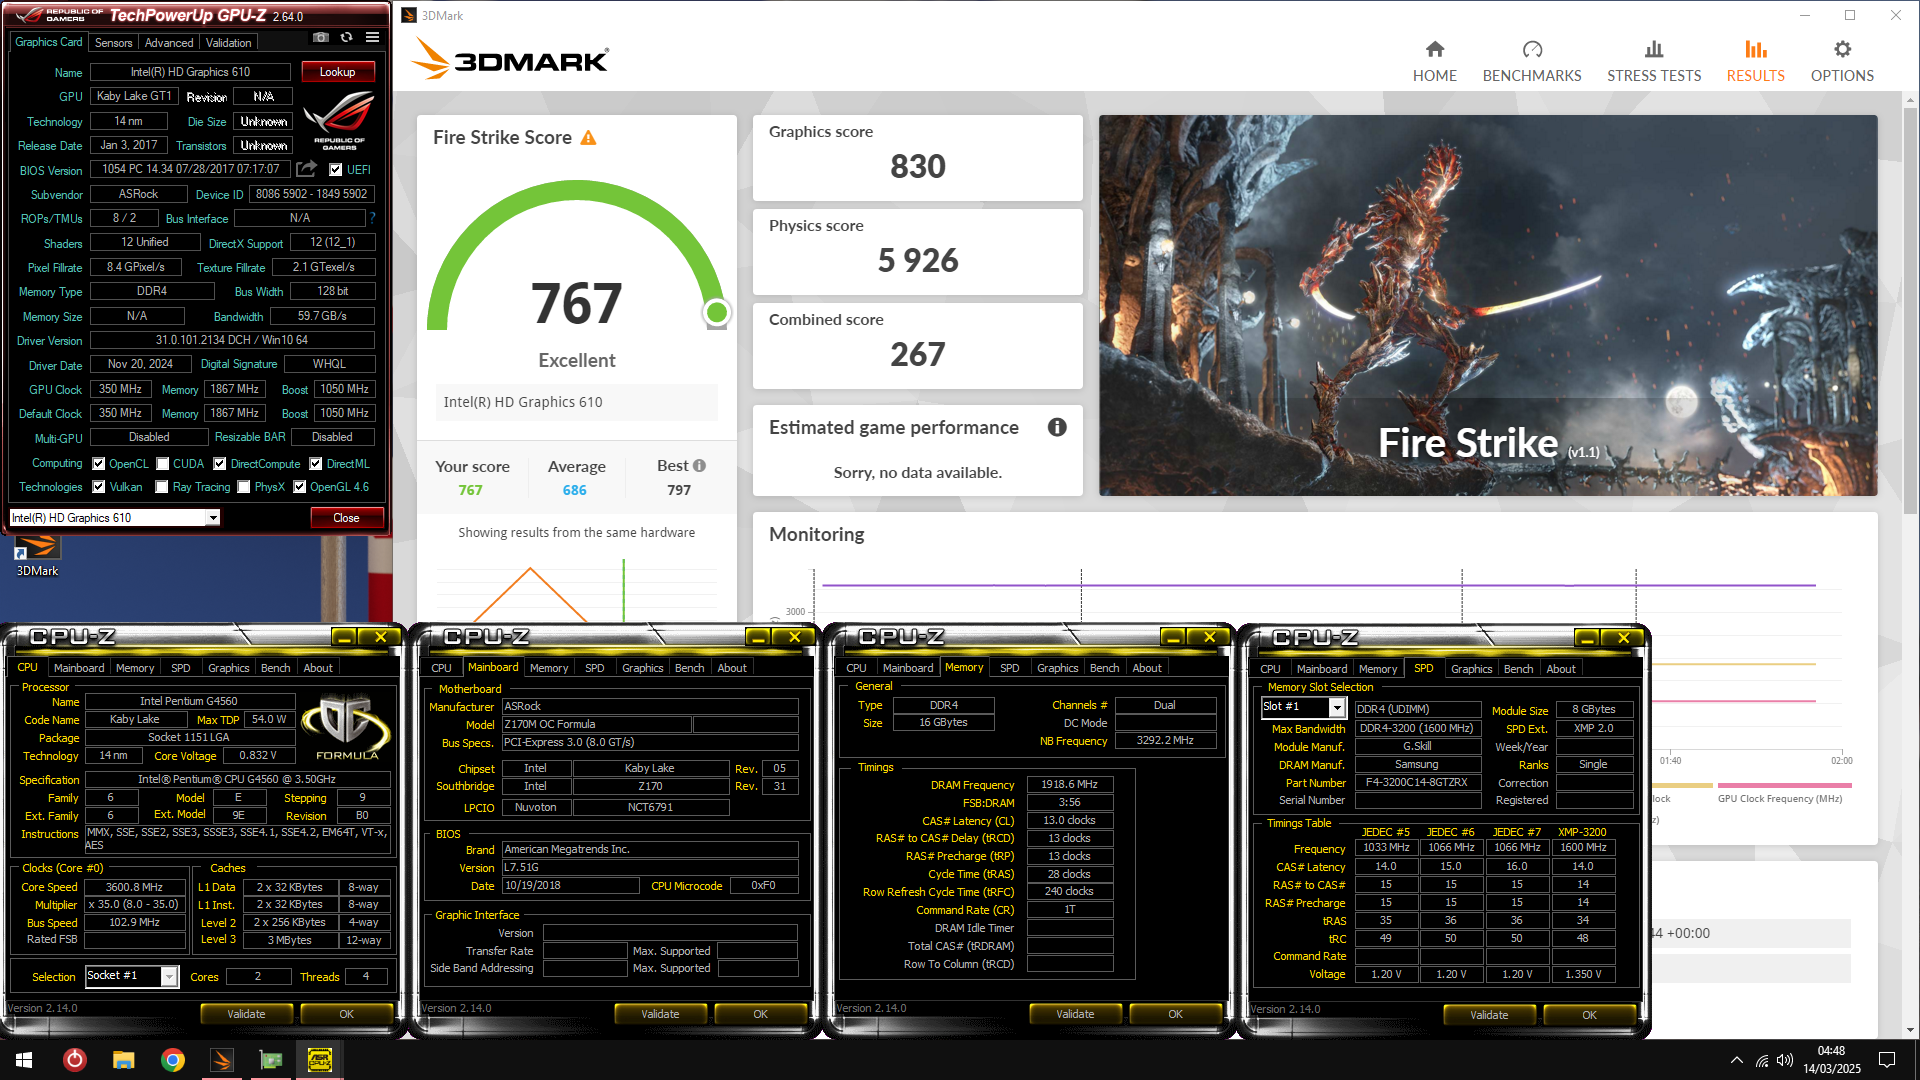Take a GPU-Z screenshot with the camera icon

click(320, 38)
